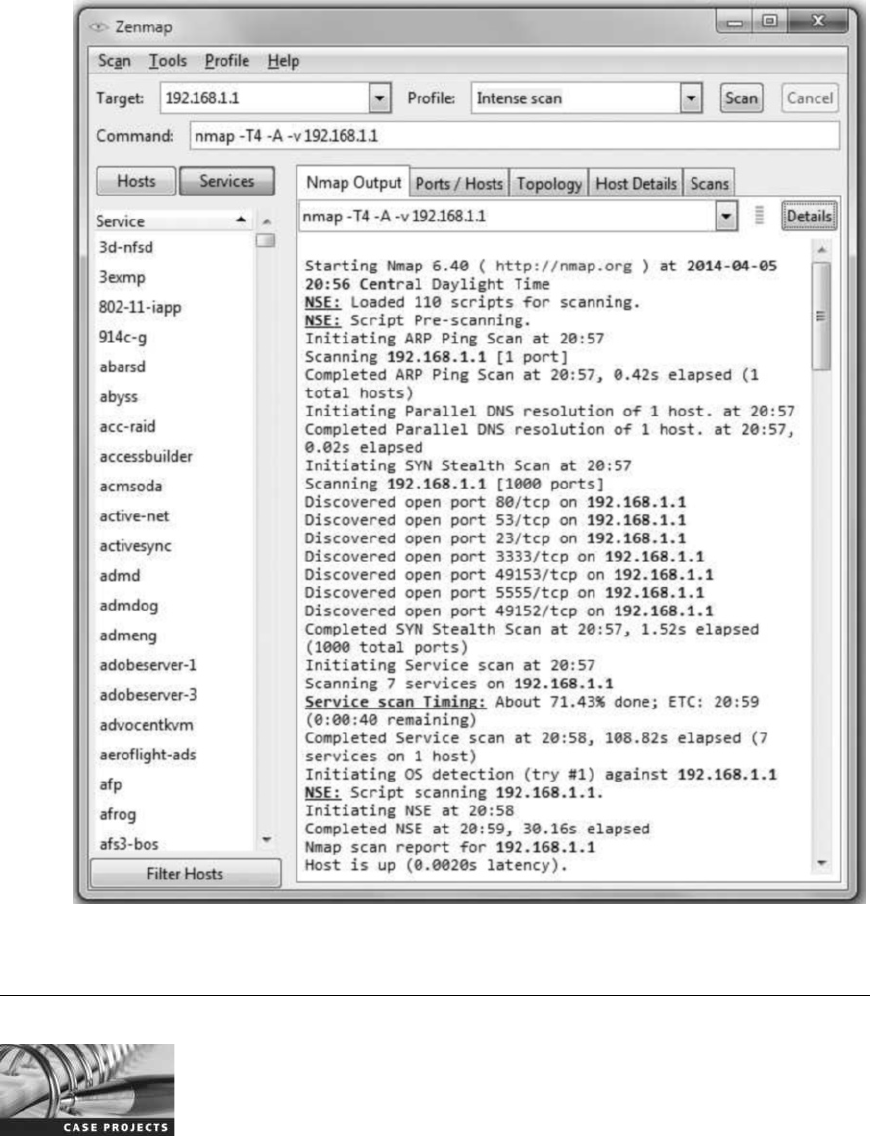
Task: Click the 'Host is up' output line
Action: [435, 865]
